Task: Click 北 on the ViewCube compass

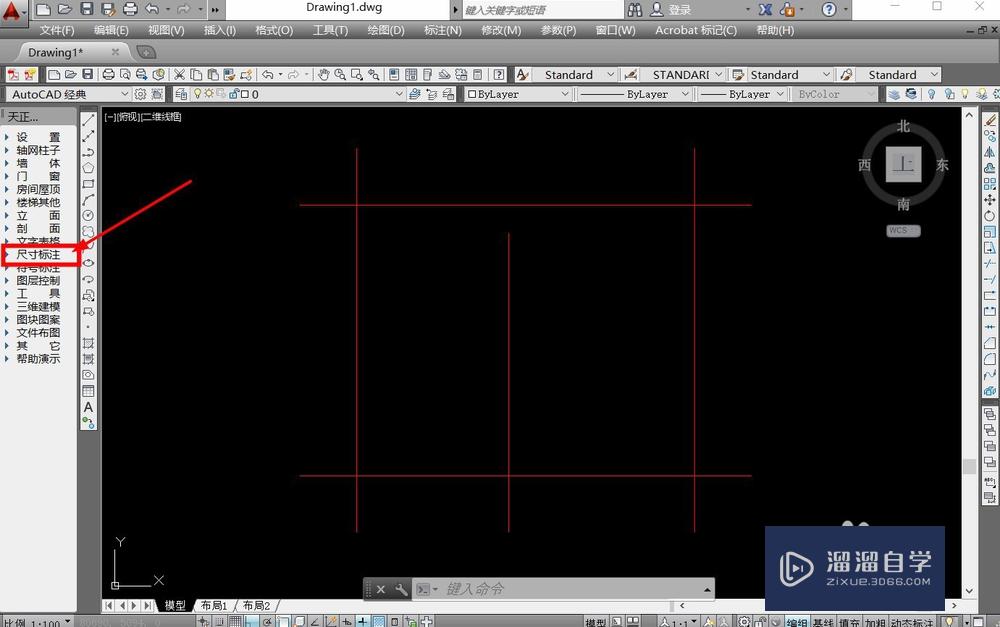Action: point(903,126)
